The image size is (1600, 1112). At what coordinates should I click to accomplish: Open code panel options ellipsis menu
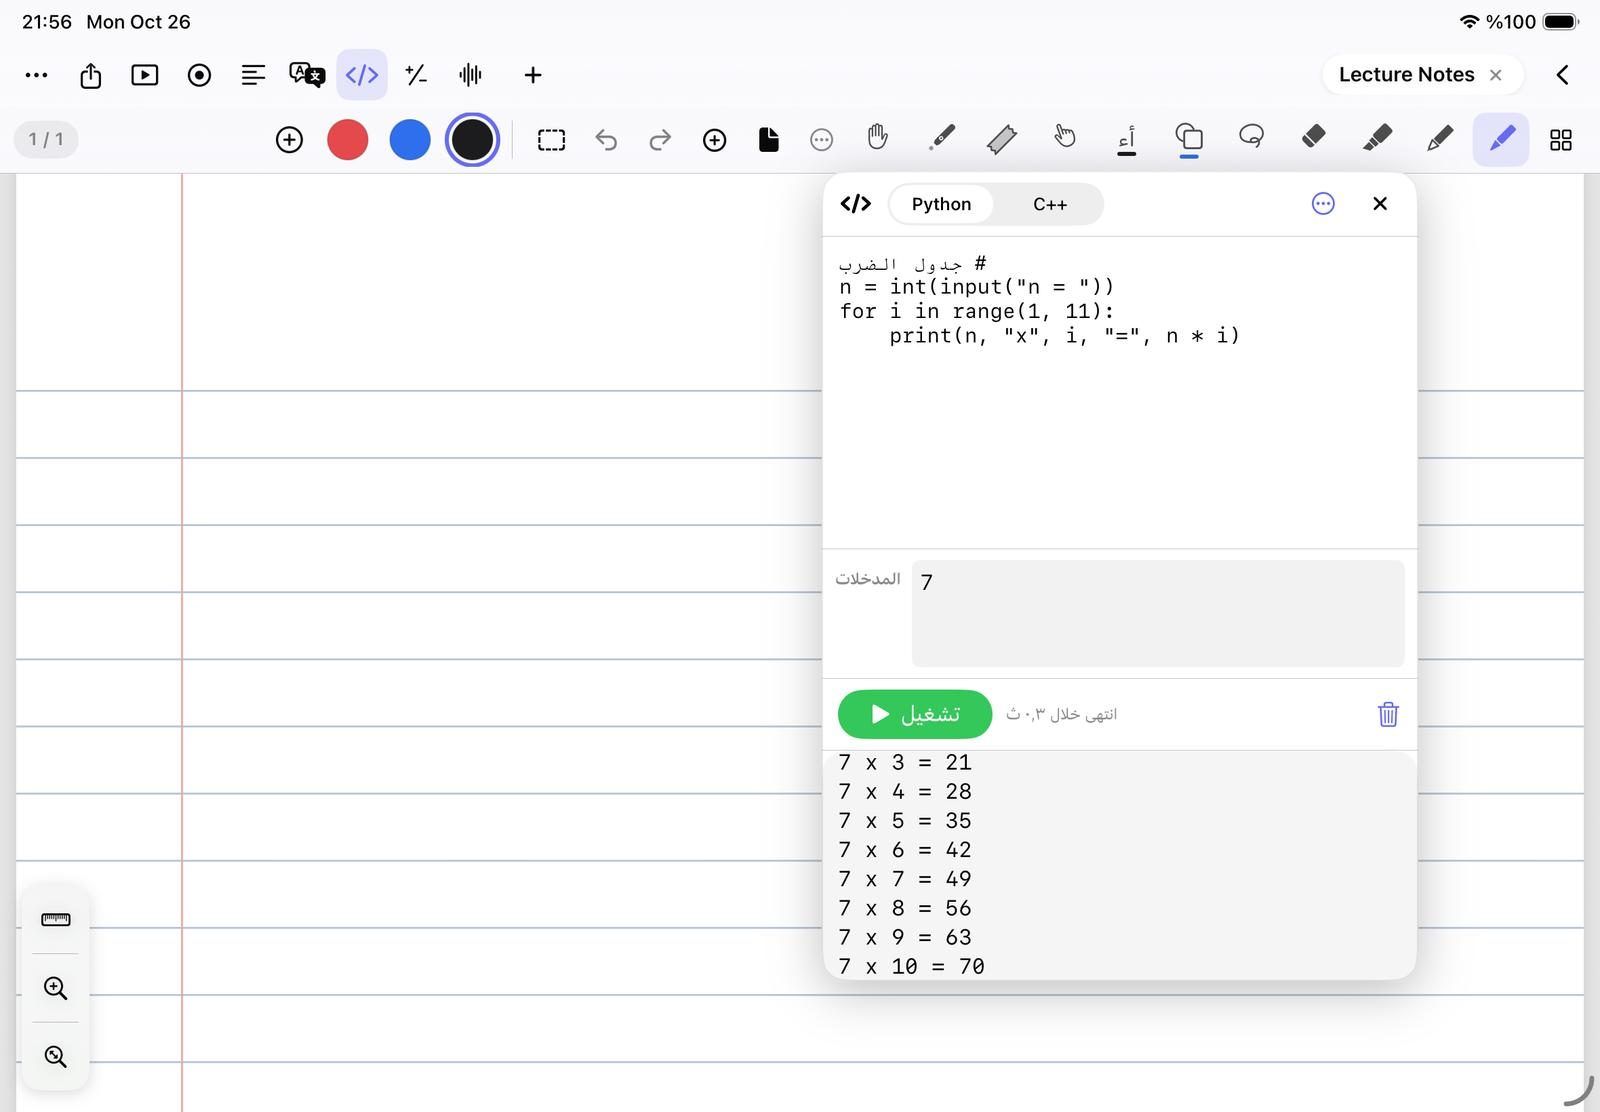tap(1323, 204)
